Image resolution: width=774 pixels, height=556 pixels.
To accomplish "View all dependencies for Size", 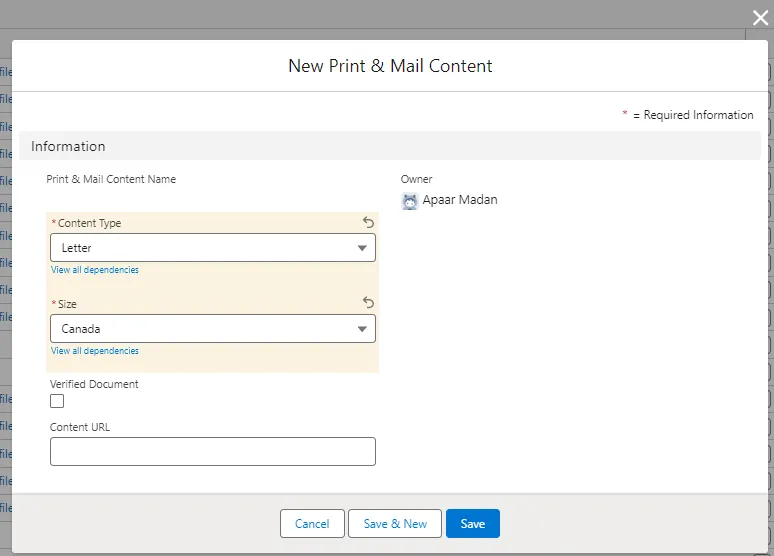I will pos(95,351).
